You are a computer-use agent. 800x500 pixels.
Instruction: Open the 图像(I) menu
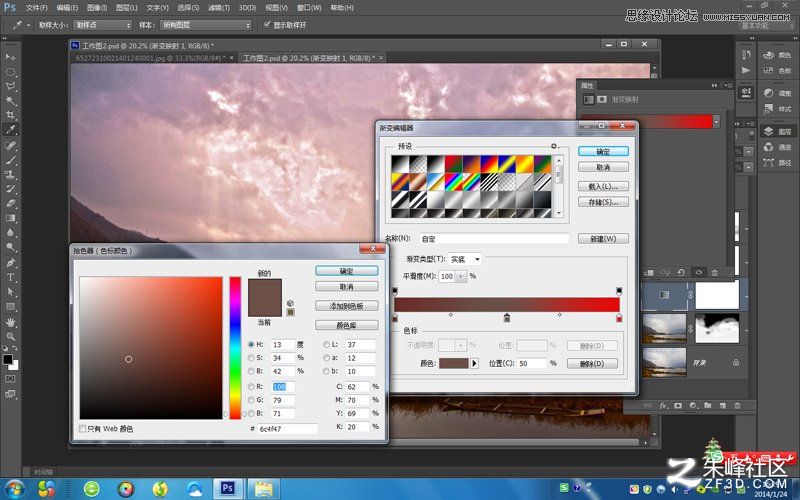[x=97, y=8]
